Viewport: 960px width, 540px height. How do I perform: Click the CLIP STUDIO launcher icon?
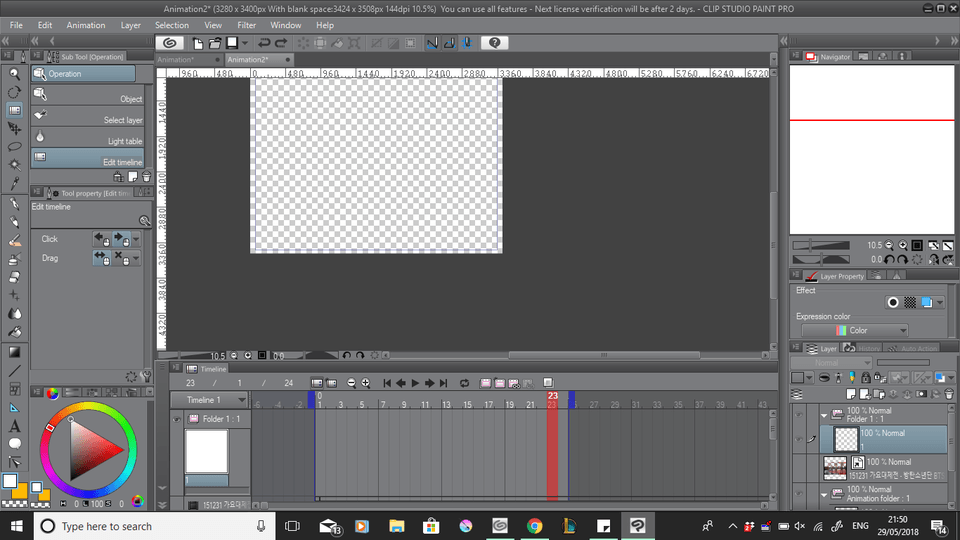click(x=171, y=43)
